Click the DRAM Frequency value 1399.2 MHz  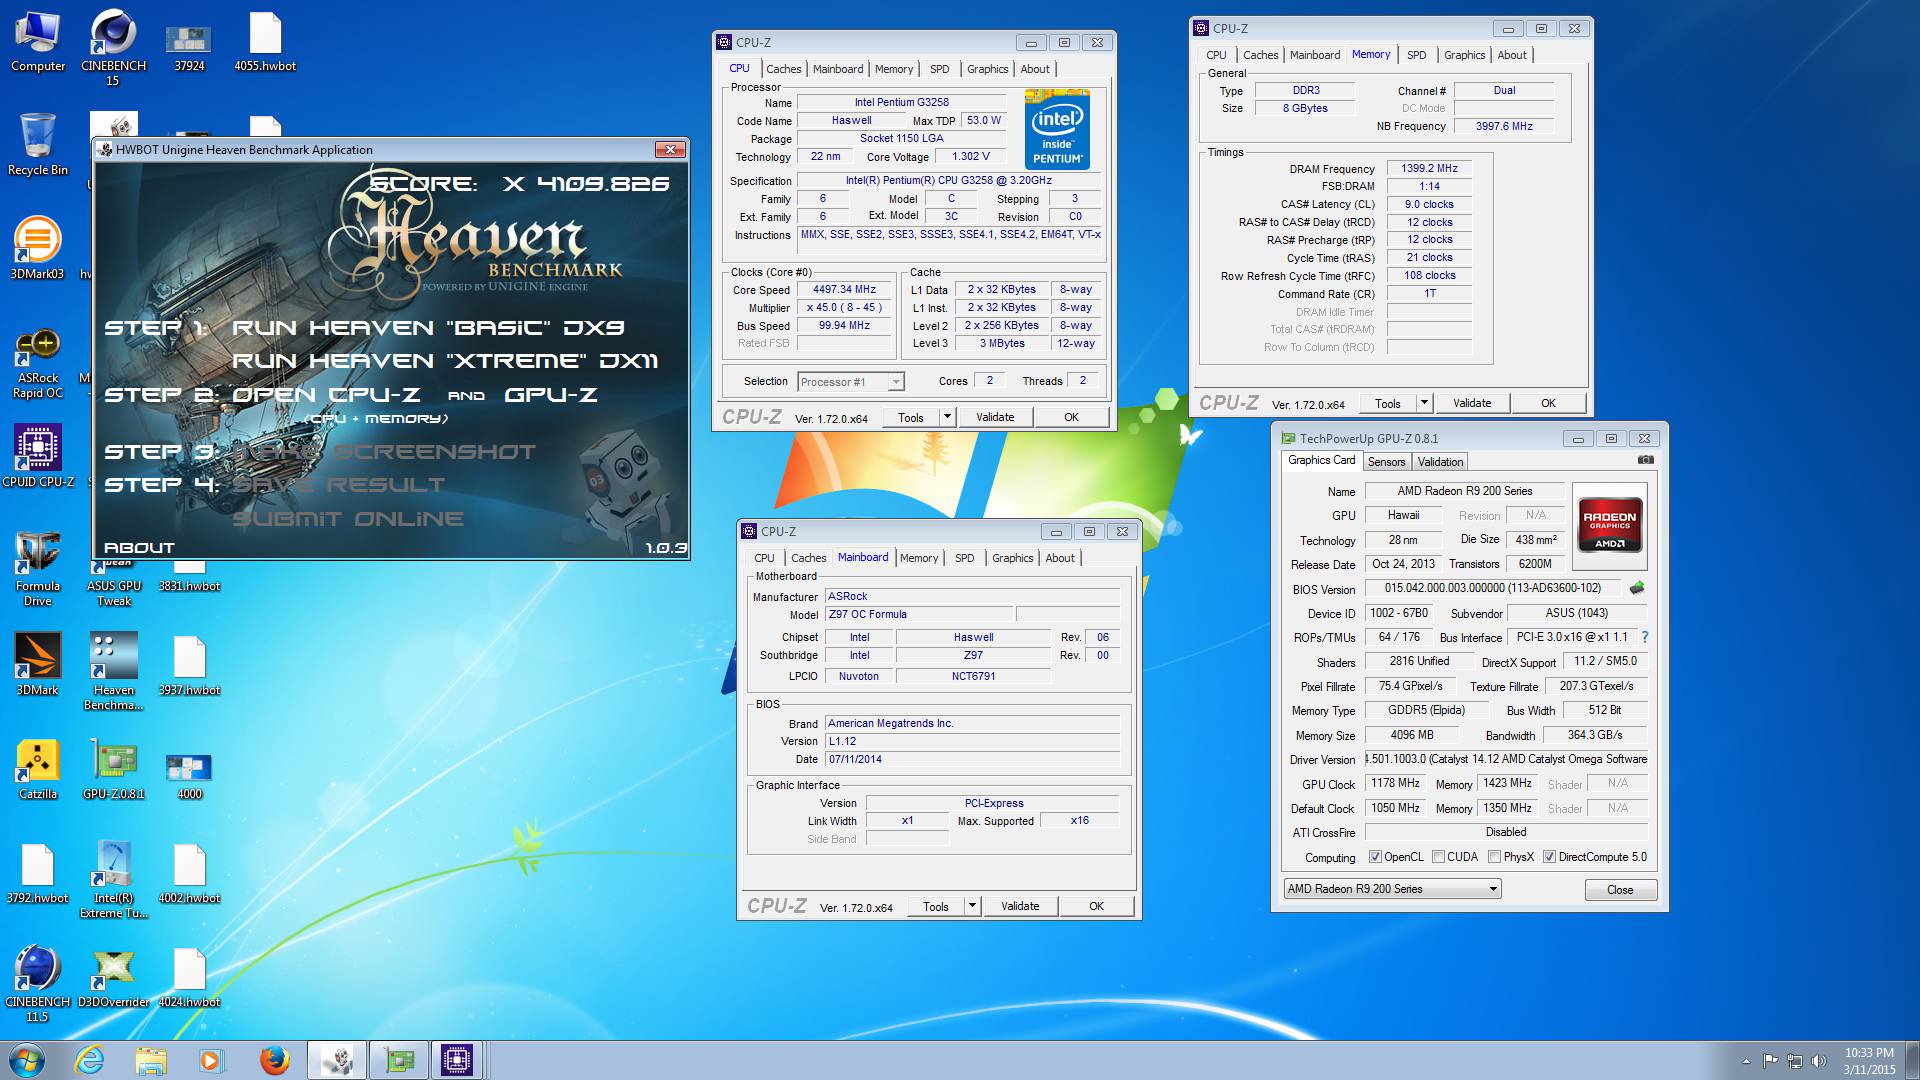click(1429, 168)
